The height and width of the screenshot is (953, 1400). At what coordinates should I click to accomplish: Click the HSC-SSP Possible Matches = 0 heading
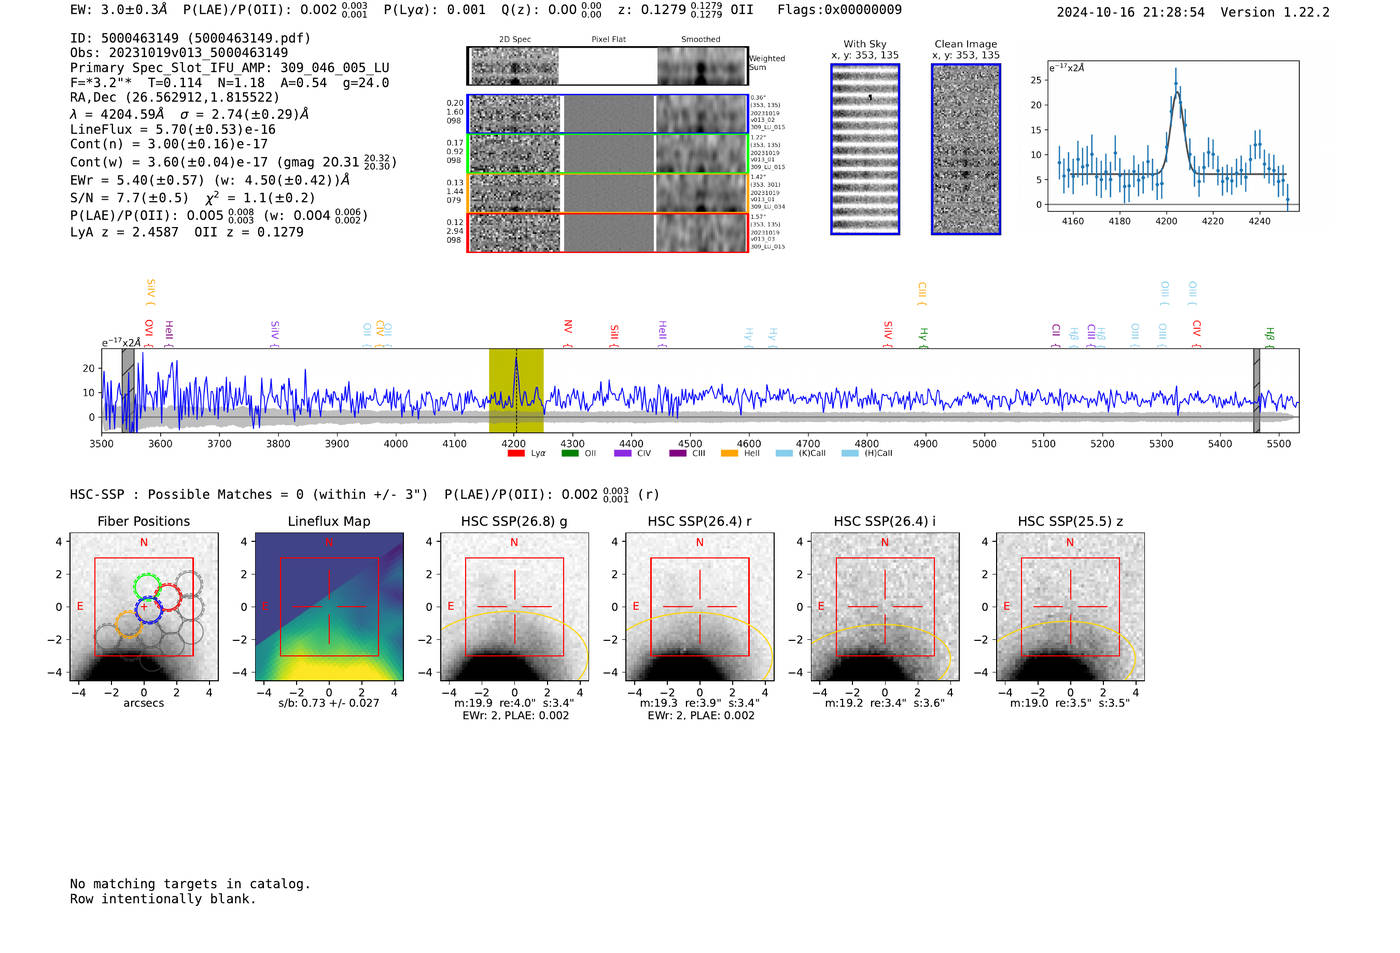click(x=249, y=495)
